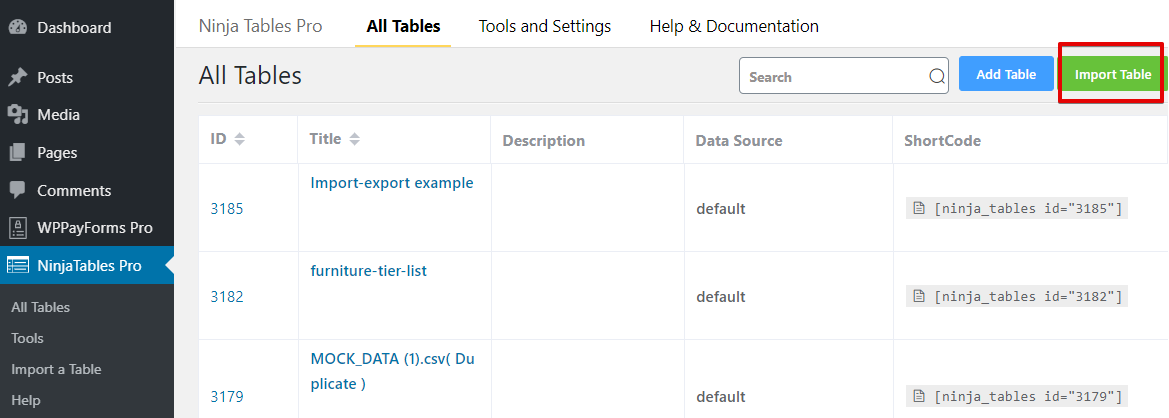1169x418 pixels.
Task: Click shortcode icon for table 3182
Action: point(918,296)
